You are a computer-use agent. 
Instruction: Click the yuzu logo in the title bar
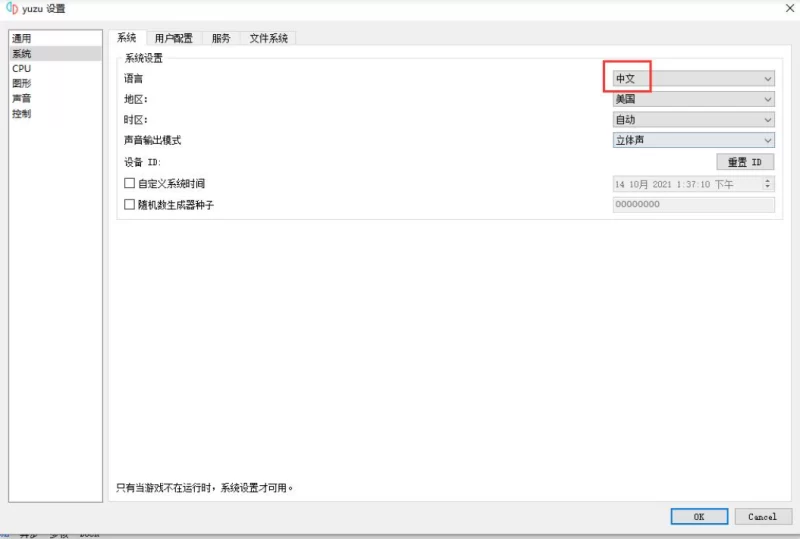[12, 8]
